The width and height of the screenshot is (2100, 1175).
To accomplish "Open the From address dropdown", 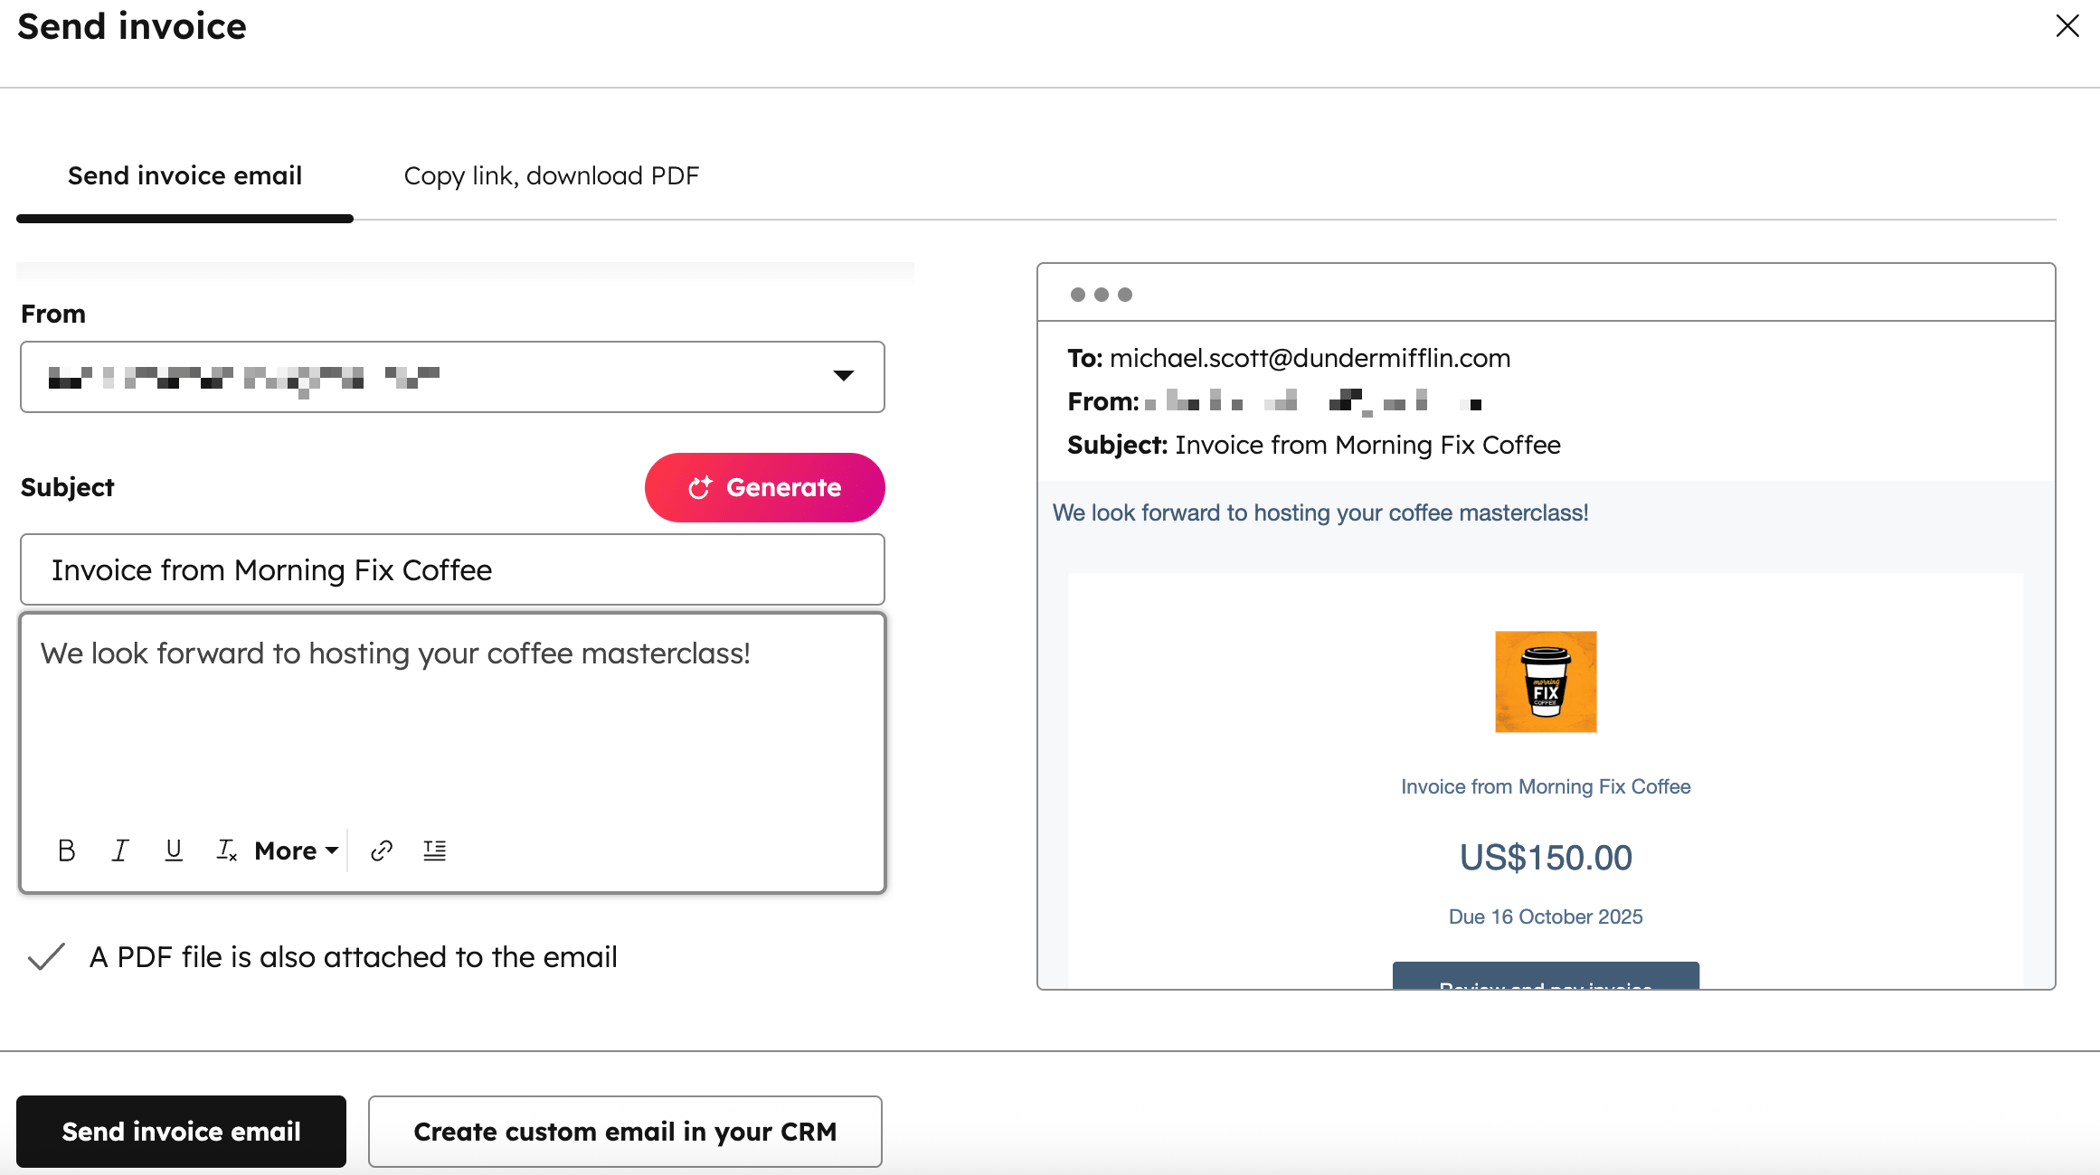I will [x=845, y=377].
